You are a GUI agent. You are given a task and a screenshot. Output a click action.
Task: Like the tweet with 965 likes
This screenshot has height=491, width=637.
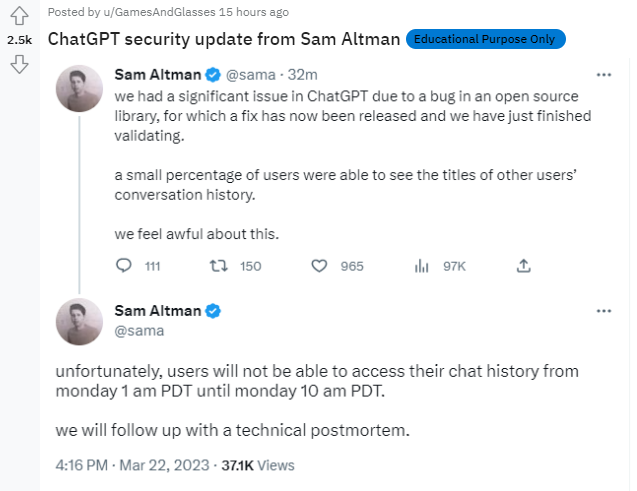tap(320, 266)
